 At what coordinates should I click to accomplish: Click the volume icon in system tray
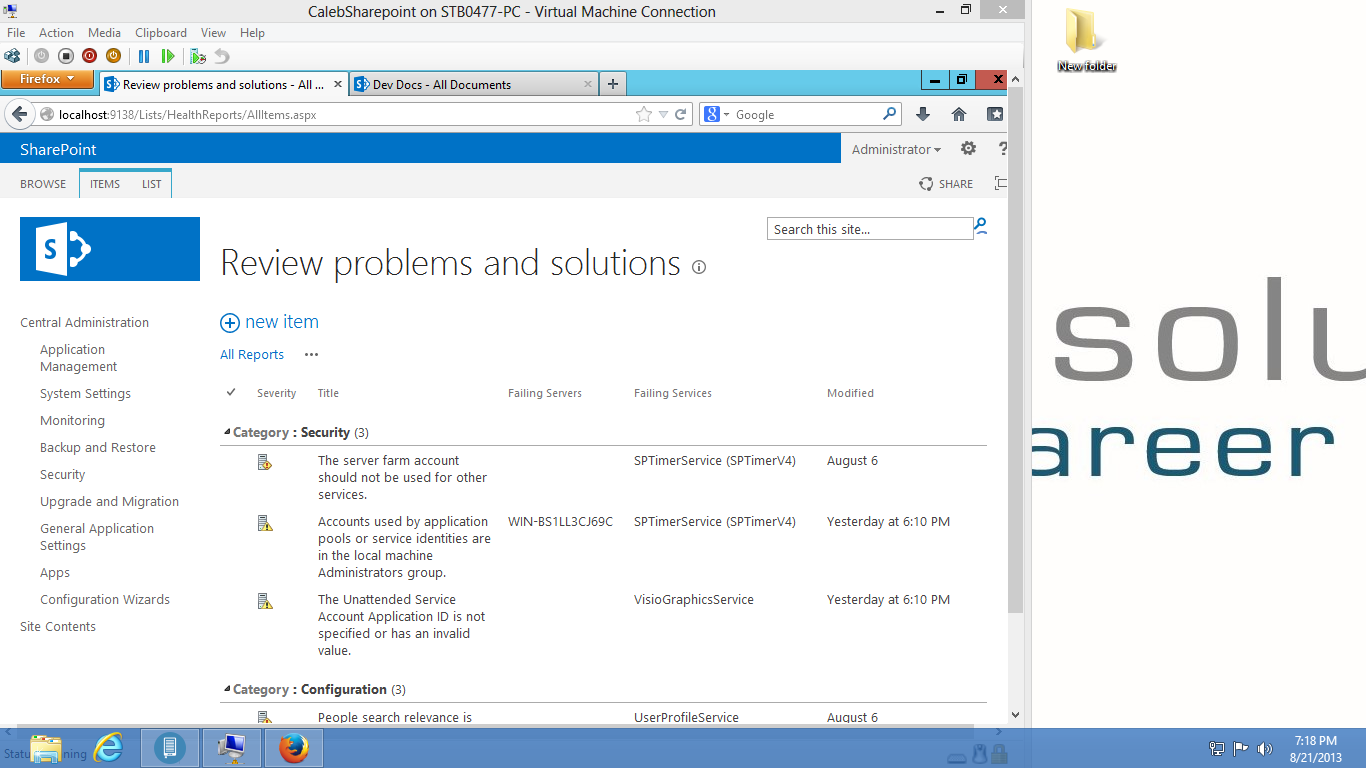[1265, 748]
